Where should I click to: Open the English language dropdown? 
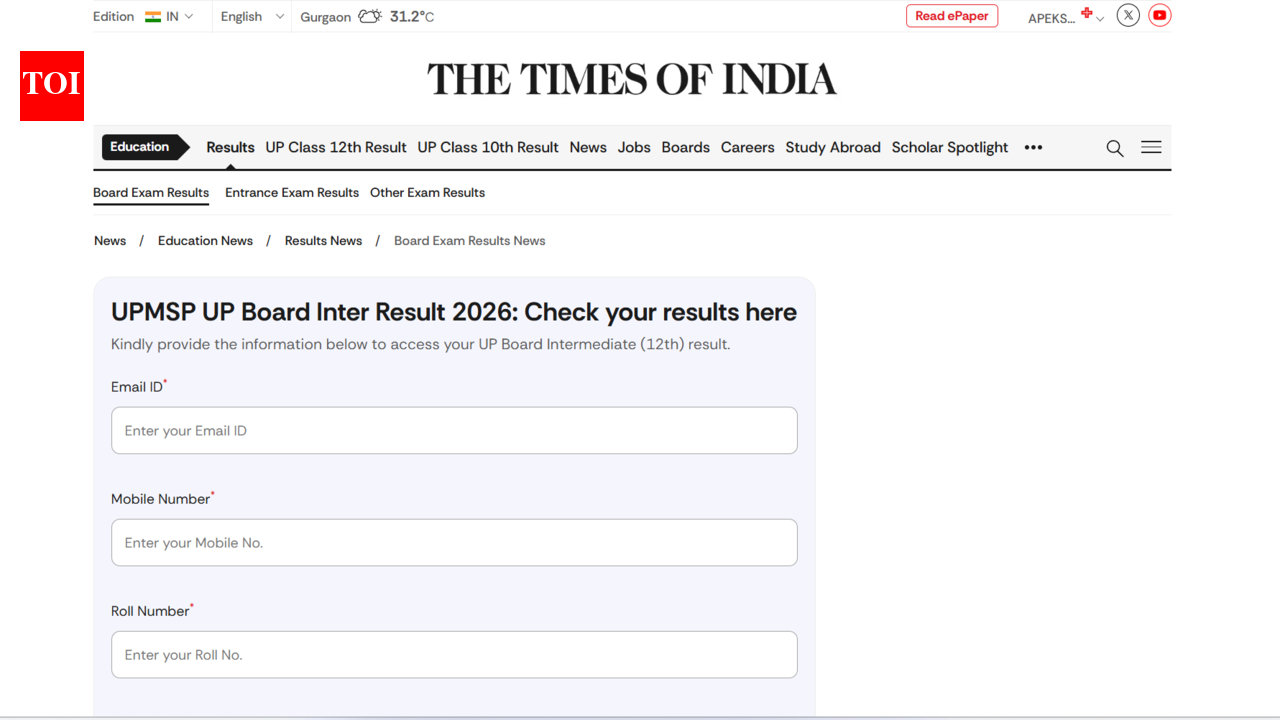pyautogui.click(x=250, y=16)
